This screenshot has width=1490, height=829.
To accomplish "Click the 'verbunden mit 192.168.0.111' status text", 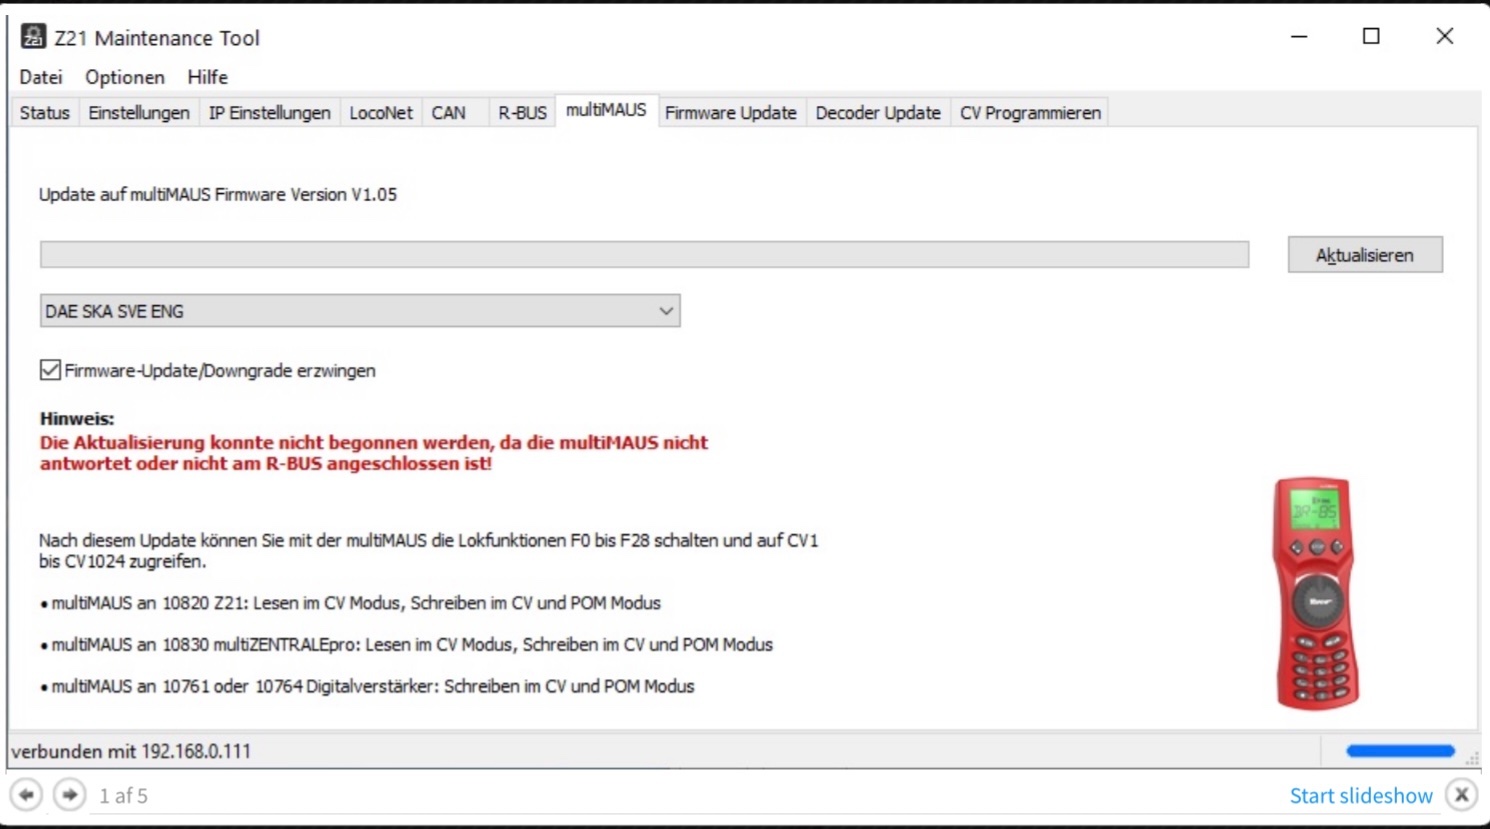I will [131, 751].
